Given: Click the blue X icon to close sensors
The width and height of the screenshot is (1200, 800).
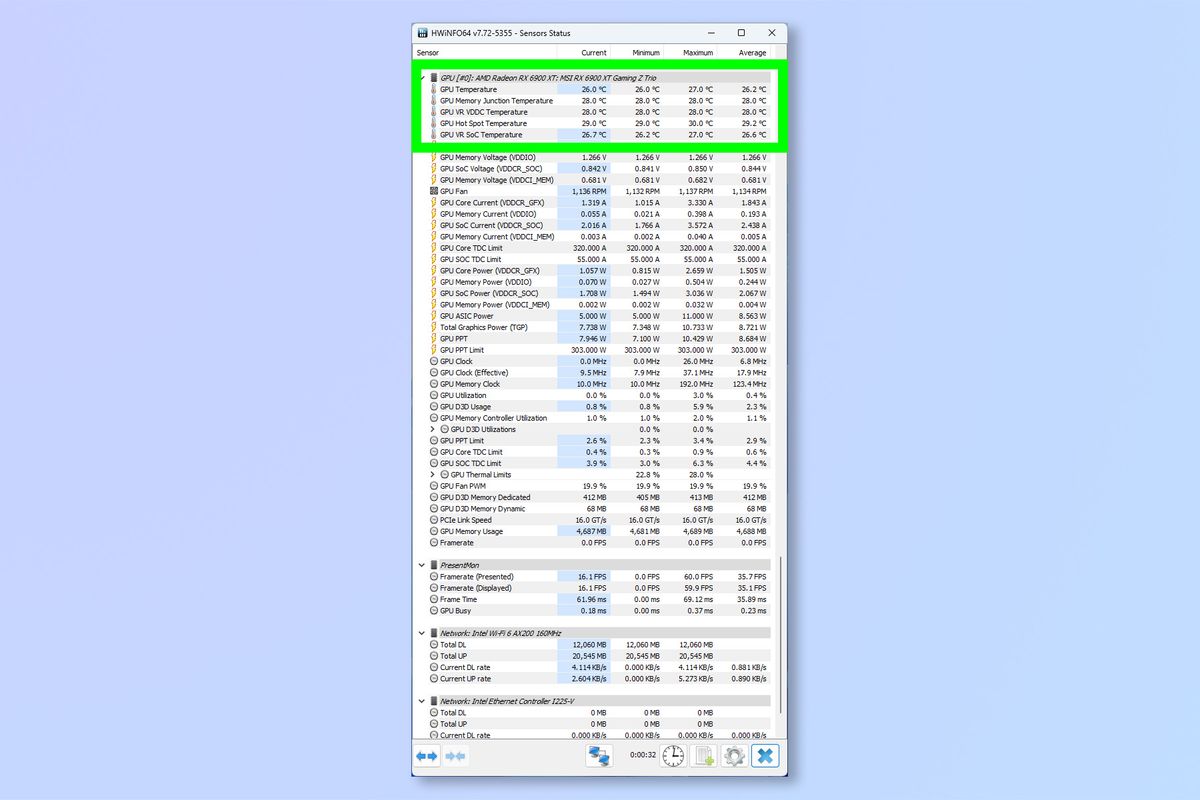Looking at the screenshot, I should click(763, 757).
